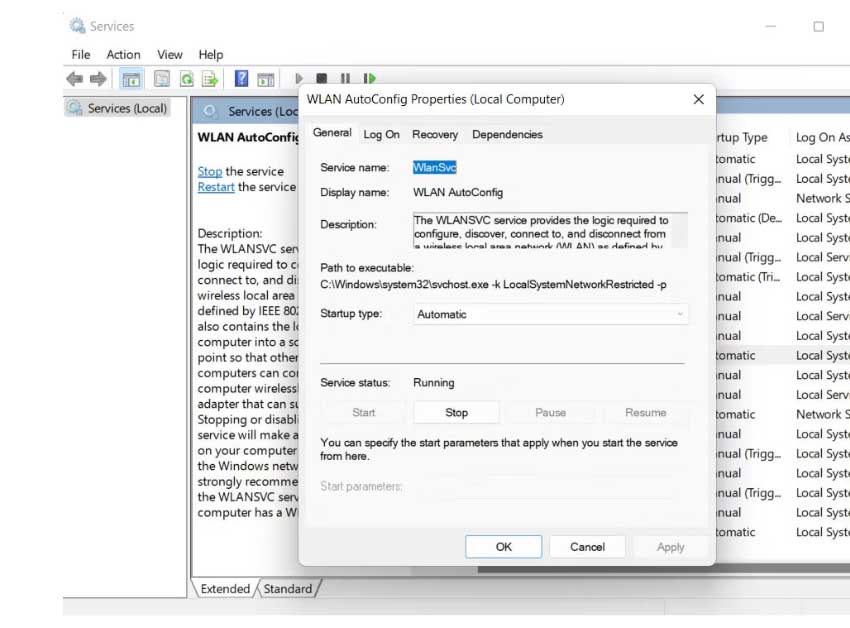Open the Help menu
Viewport: 850px width, 628px height.
point(211,55)
